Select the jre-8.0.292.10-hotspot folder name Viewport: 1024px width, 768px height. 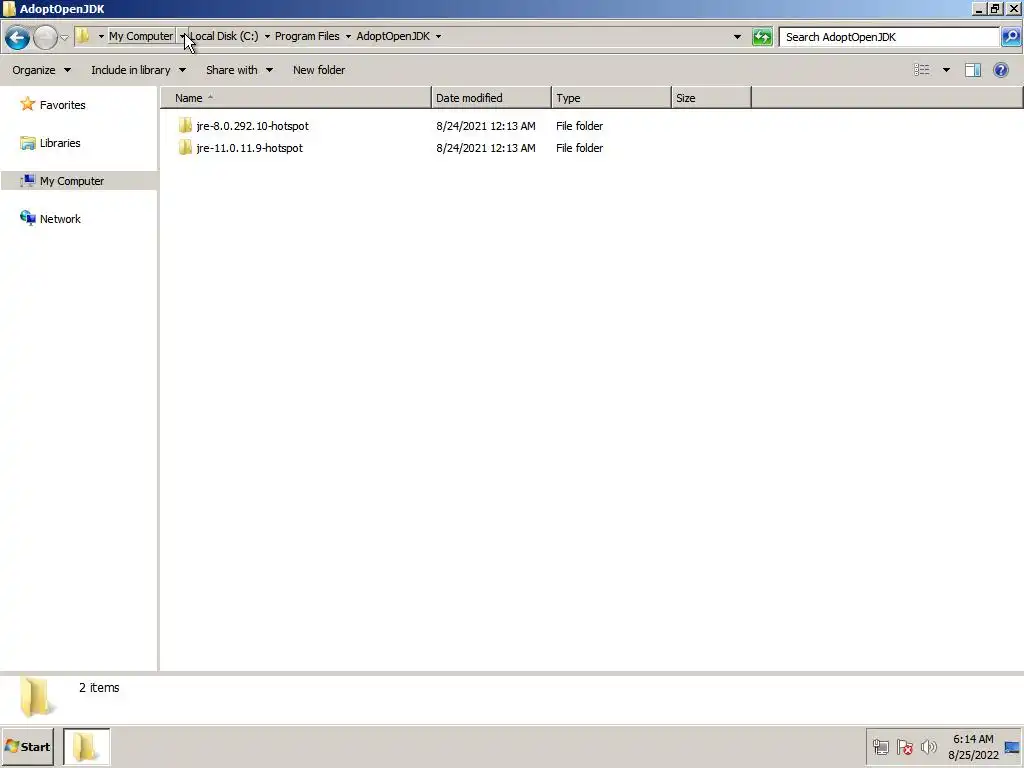click(x=252, y=126)
